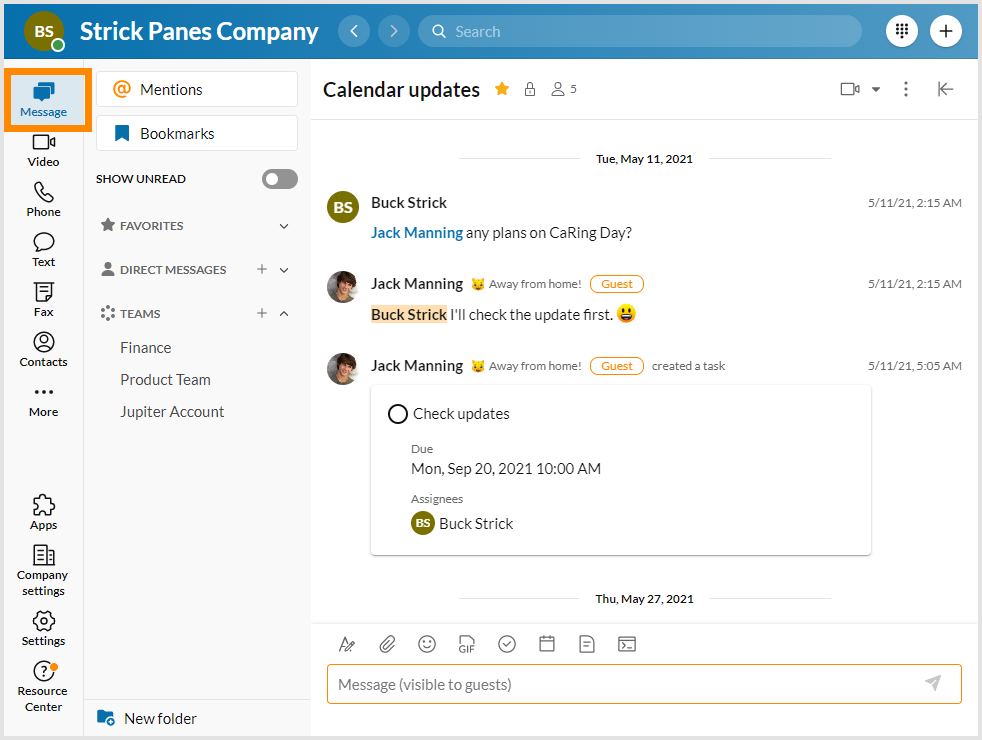Open the dial pad icon

901,31
